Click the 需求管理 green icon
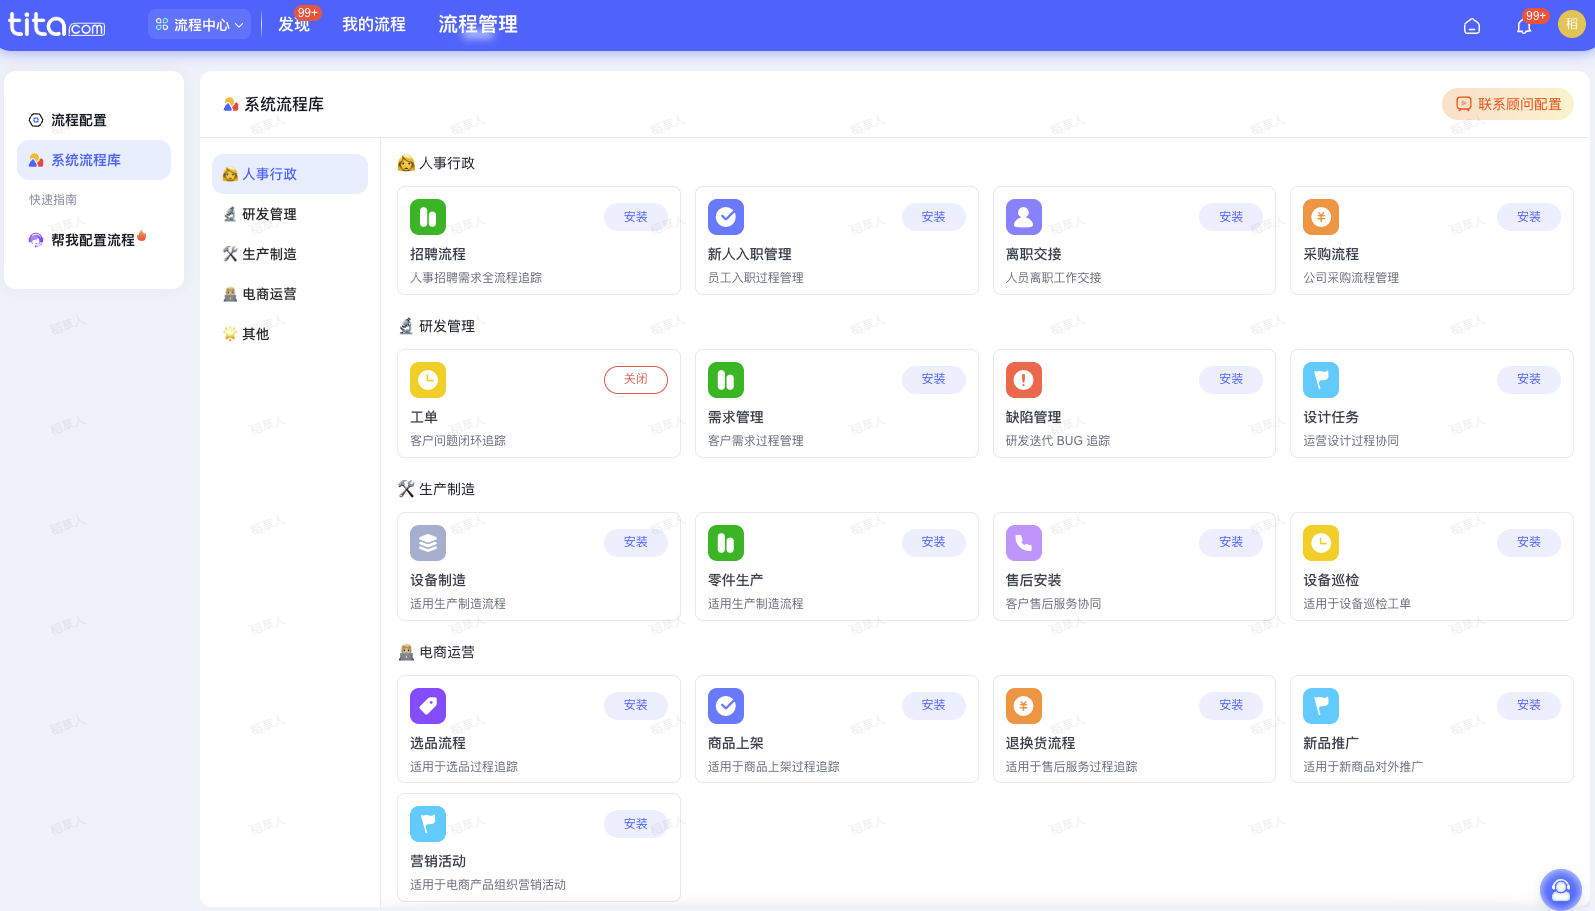Screen dimensions: 1595x911 726,380
